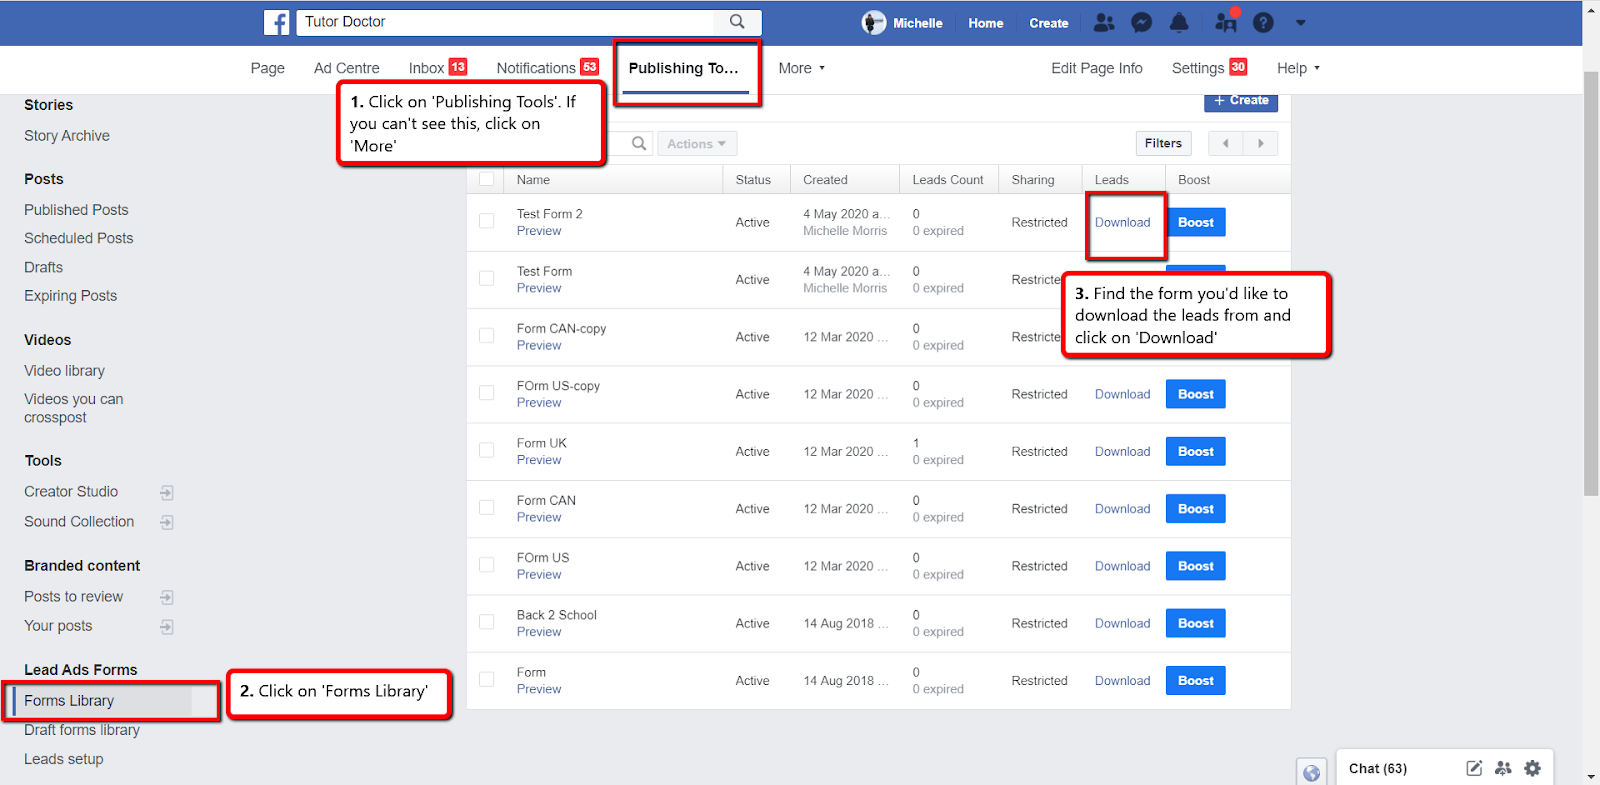Check the Form UK row checkbox

tap(487, 450)
